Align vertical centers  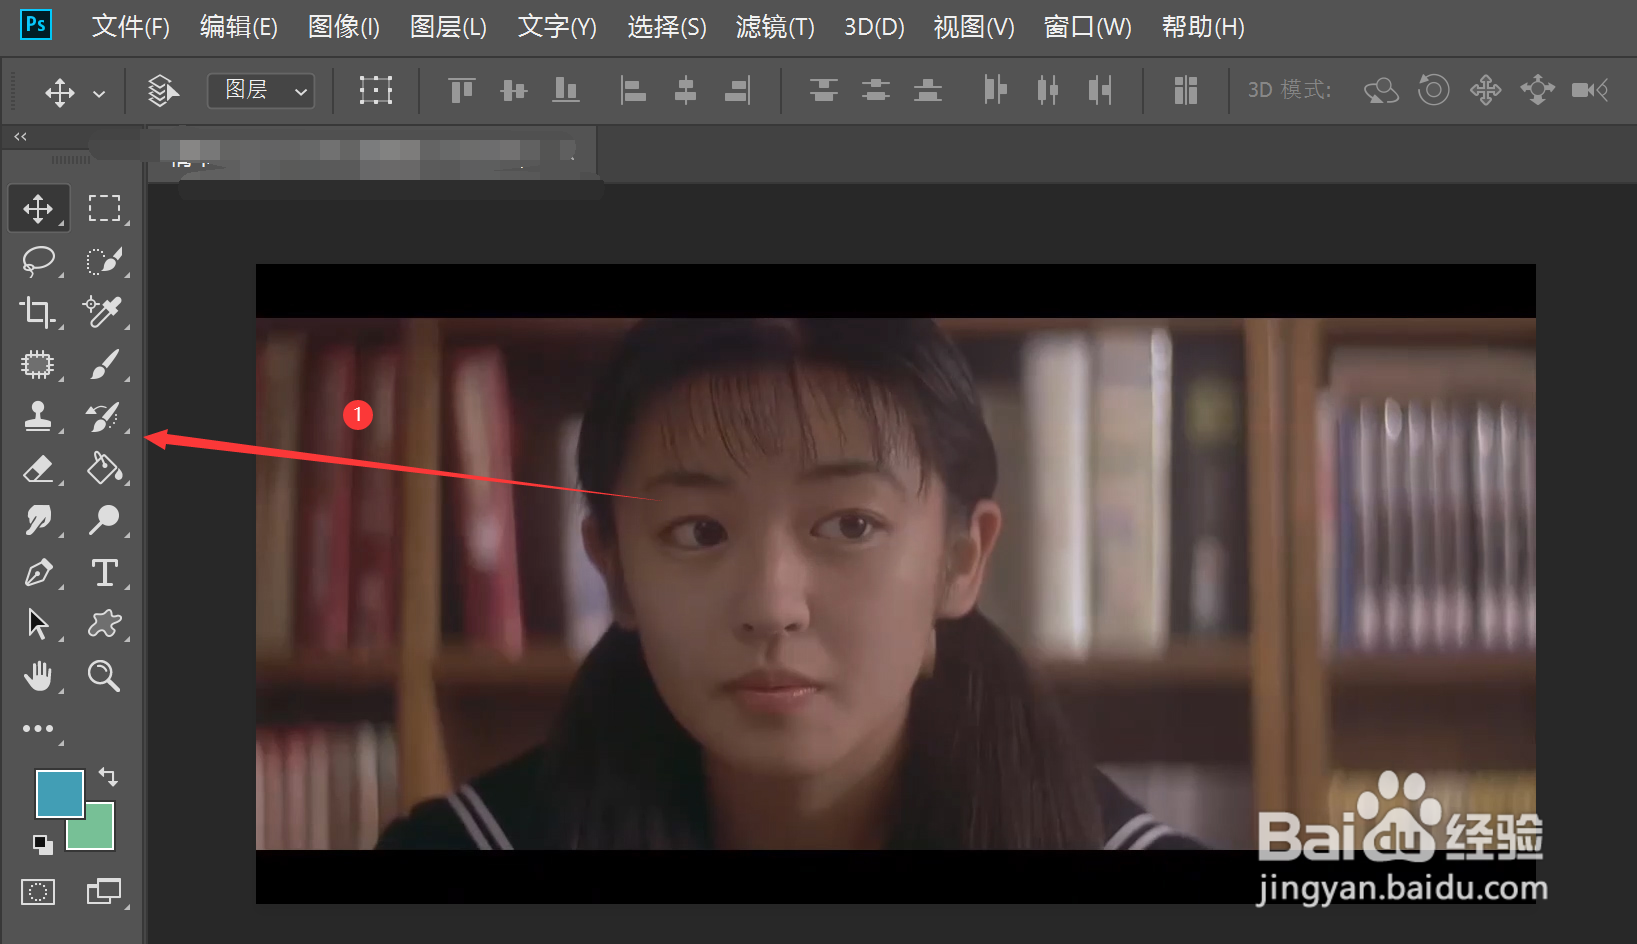click(x=514, y=91)
